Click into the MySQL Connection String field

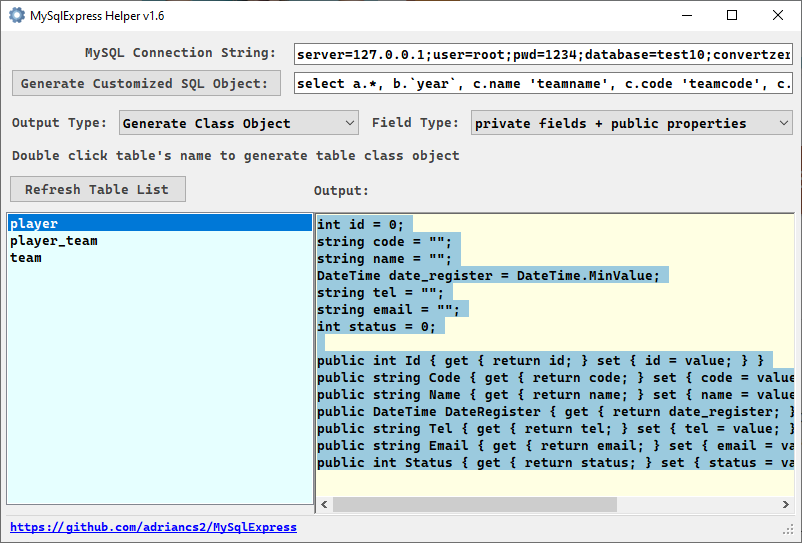543,54
